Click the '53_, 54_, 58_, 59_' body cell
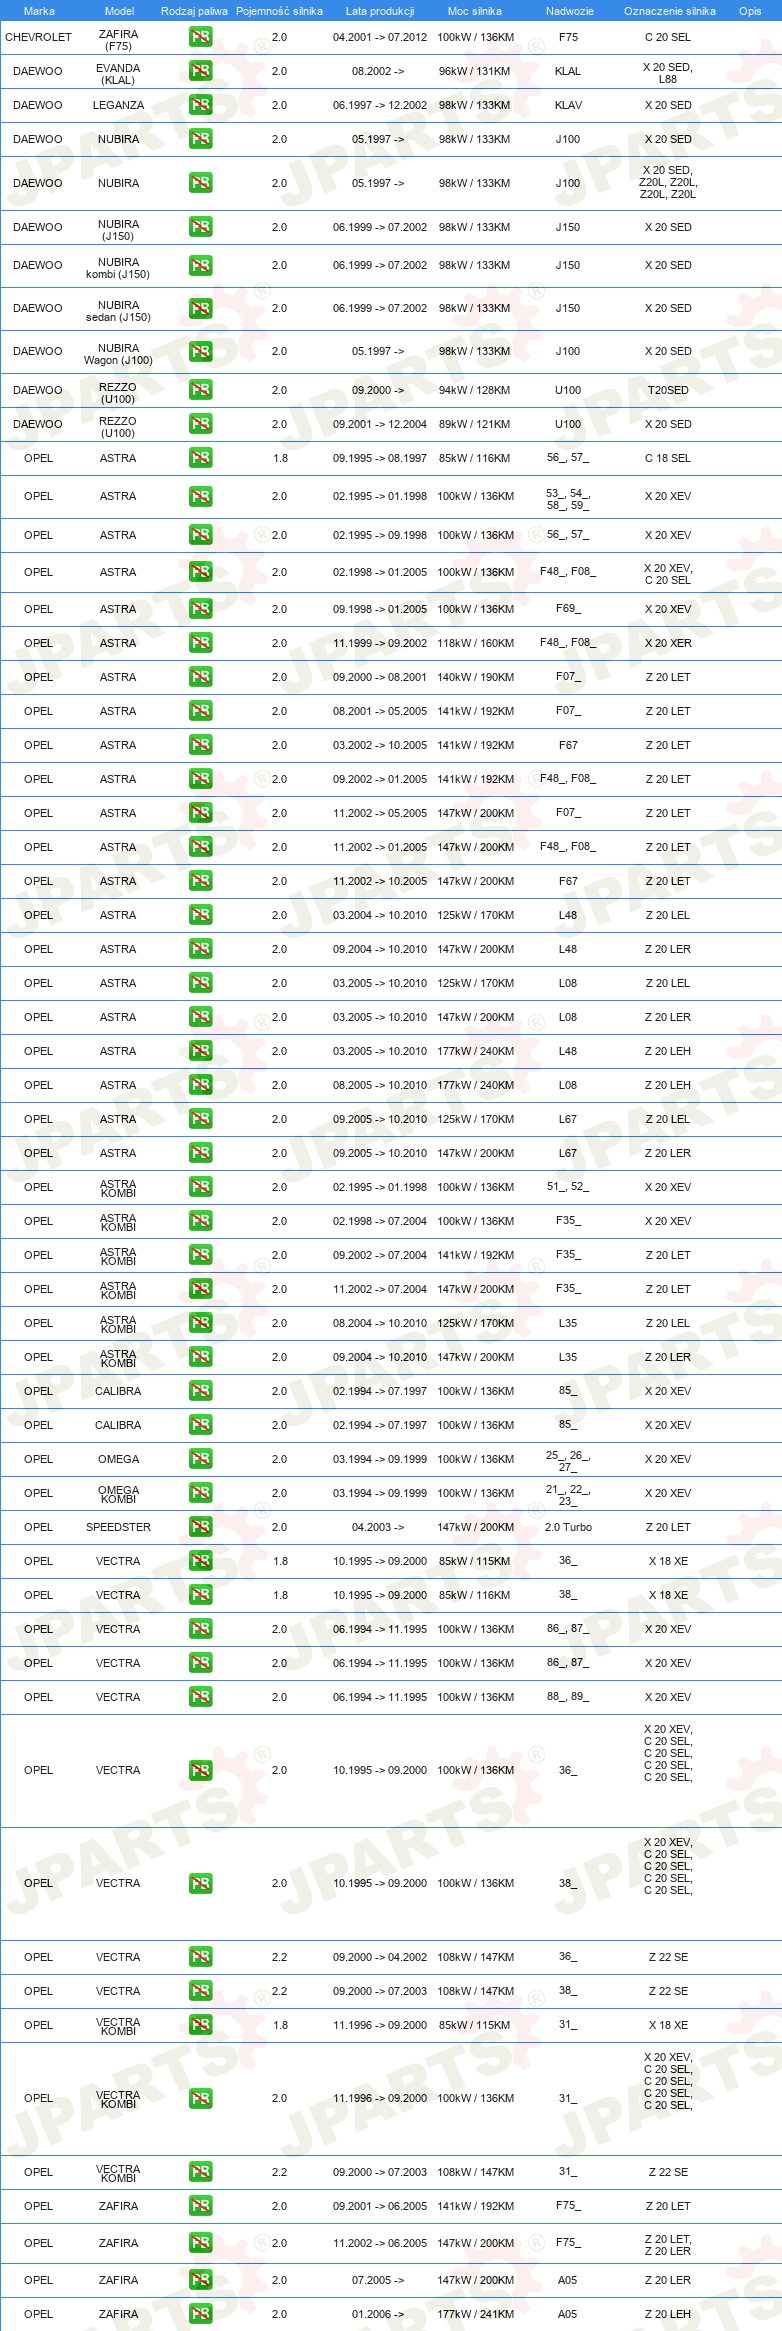 568,499
